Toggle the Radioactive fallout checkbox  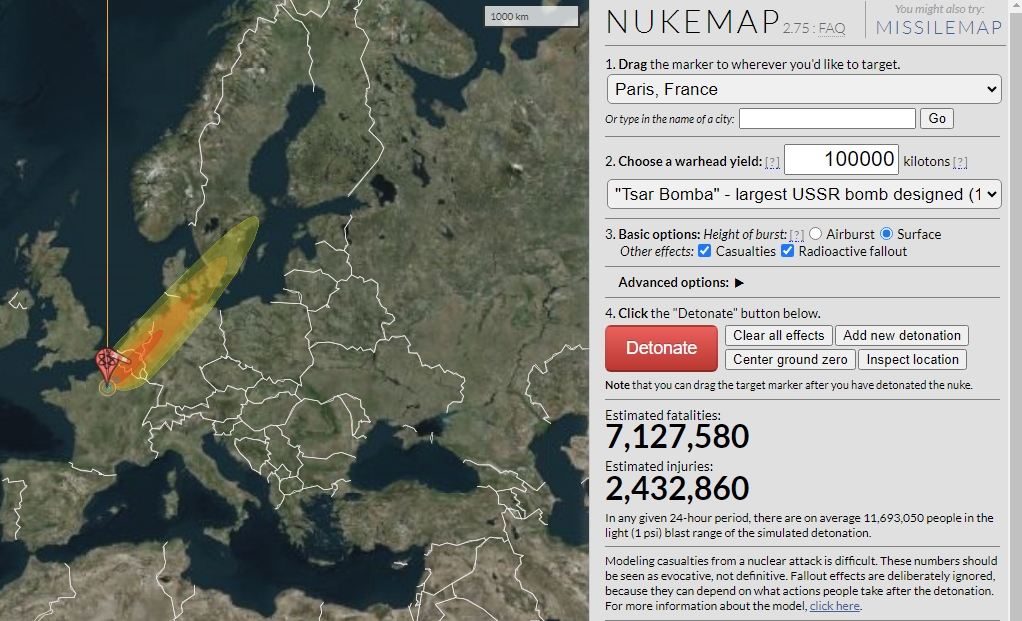pyautogui.click(x=787, y=251)
